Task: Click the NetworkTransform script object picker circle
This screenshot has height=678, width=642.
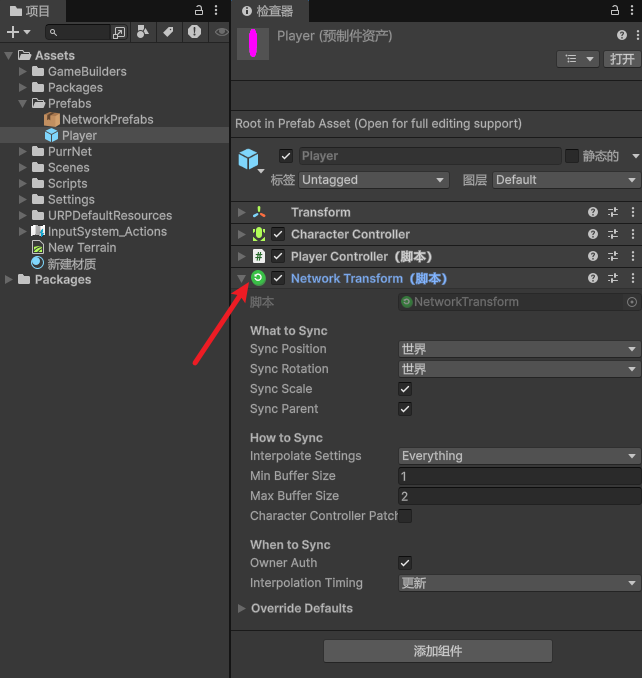Action: coord(632,302)
